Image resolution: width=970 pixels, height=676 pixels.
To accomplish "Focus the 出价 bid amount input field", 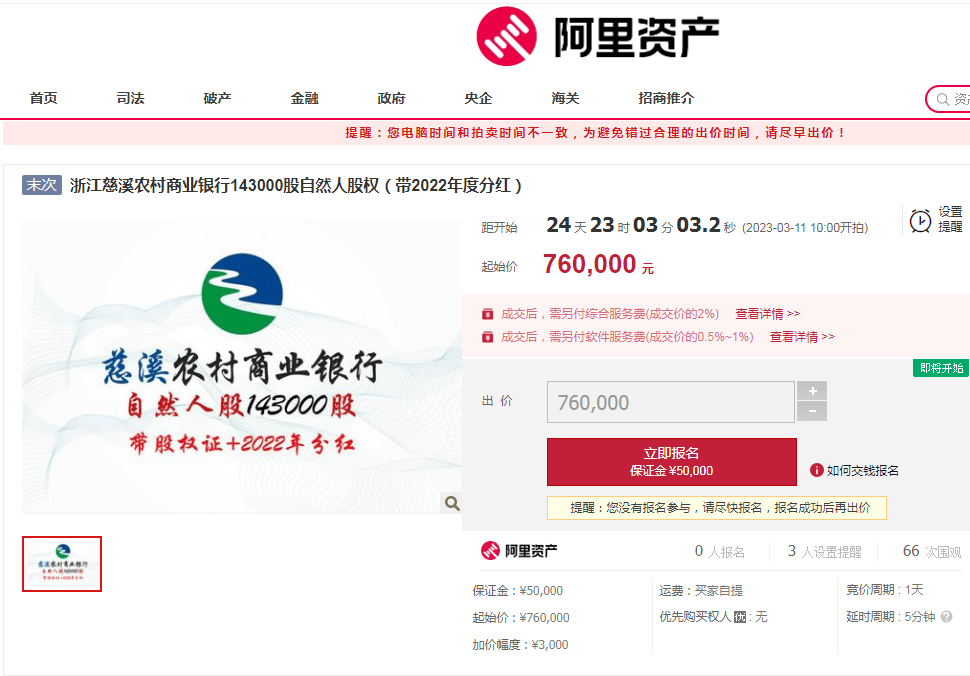I will (671, 402).
